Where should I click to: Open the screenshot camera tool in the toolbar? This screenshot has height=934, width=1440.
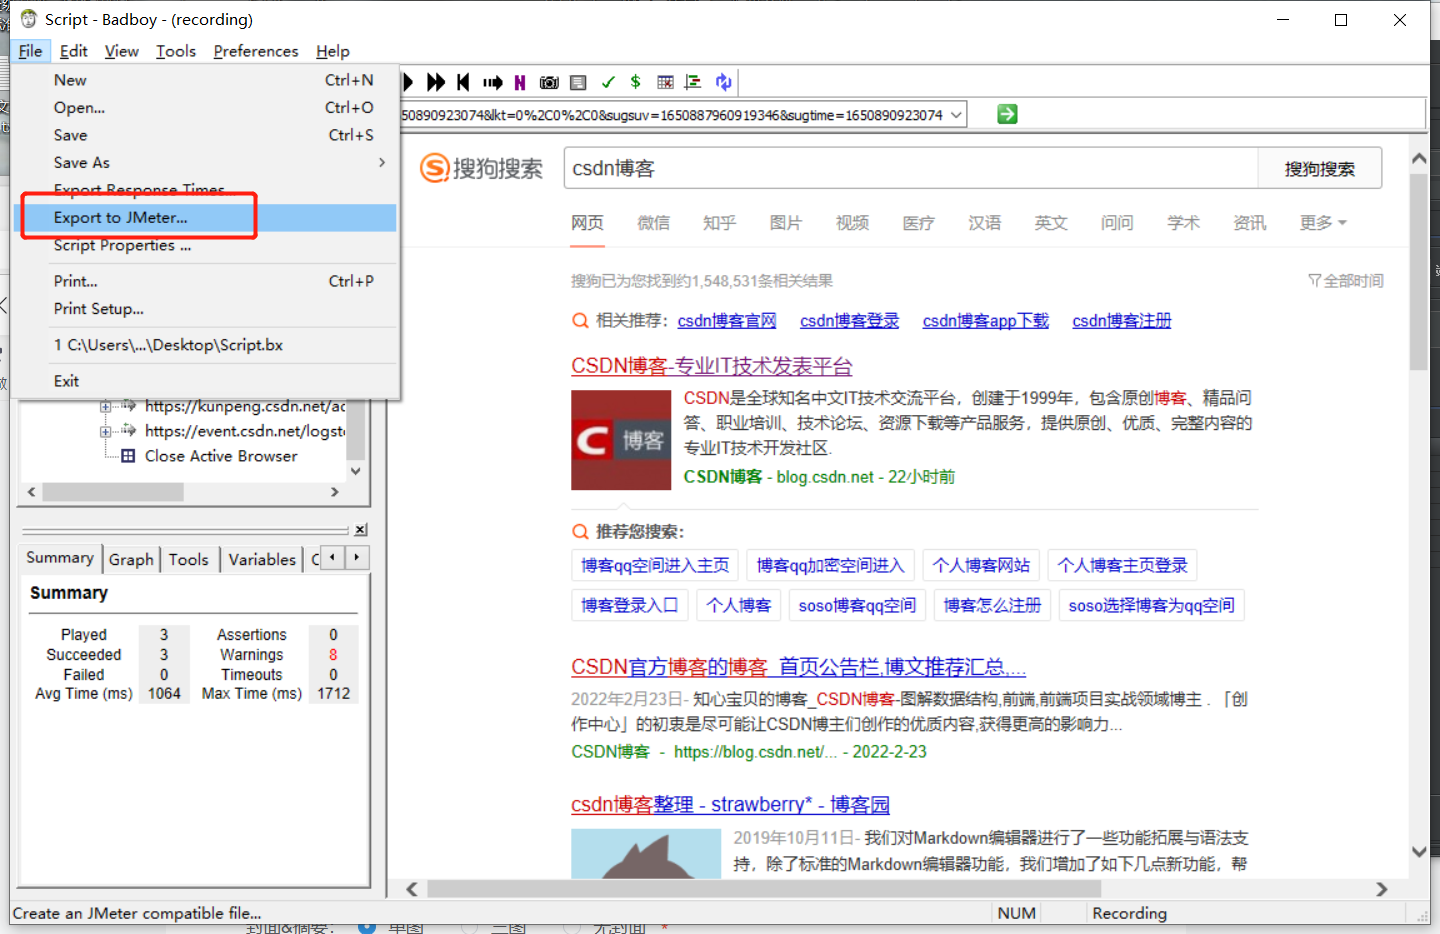pos(548,82)
